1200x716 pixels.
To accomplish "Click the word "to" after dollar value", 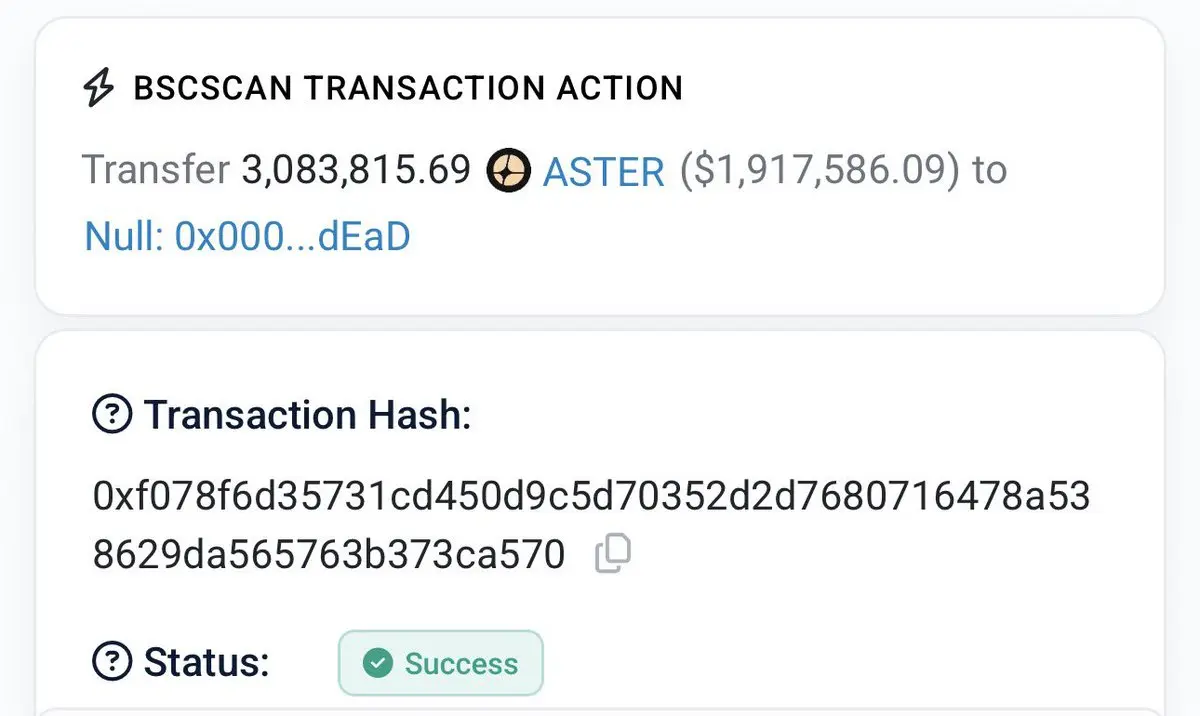I will [989, 172].
